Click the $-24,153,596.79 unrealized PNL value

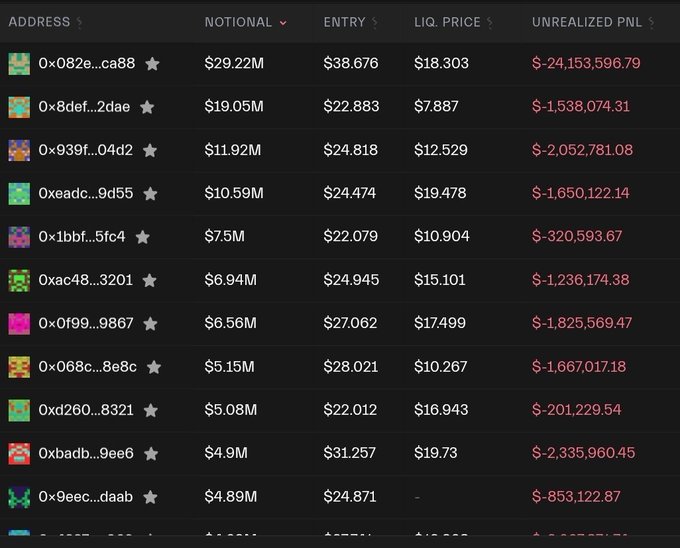[586, 64]
